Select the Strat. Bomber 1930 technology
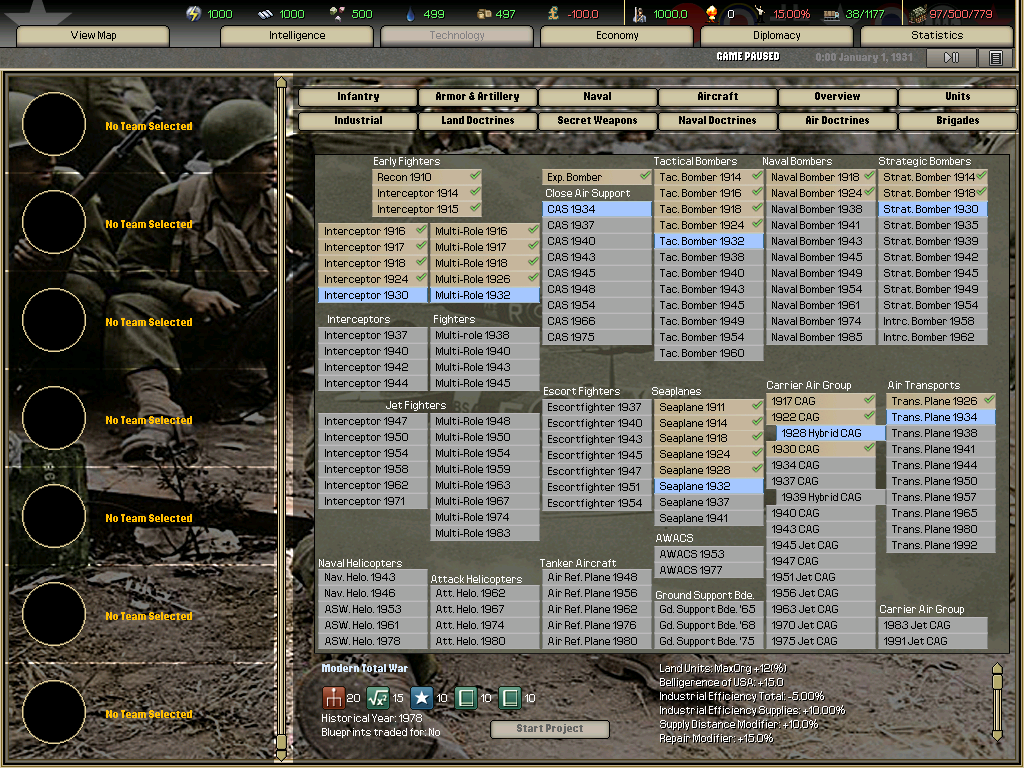 pos(932,209)
